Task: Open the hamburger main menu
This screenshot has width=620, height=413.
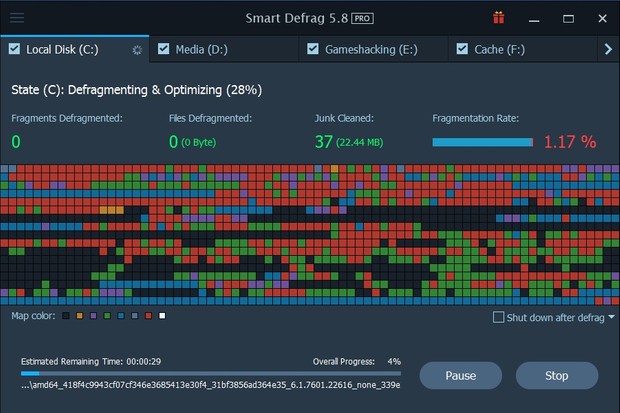Action: coord(17,18)
